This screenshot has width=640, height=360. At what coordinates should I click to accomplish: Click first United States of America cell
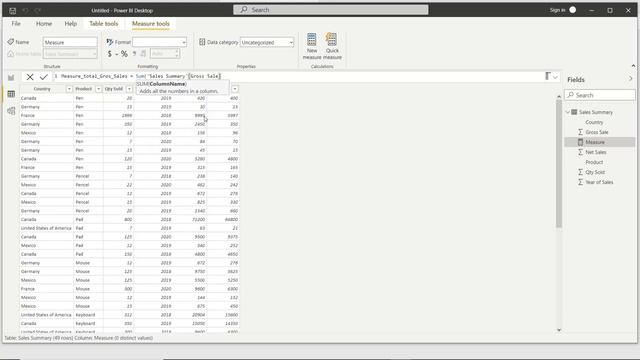(46, 228)
